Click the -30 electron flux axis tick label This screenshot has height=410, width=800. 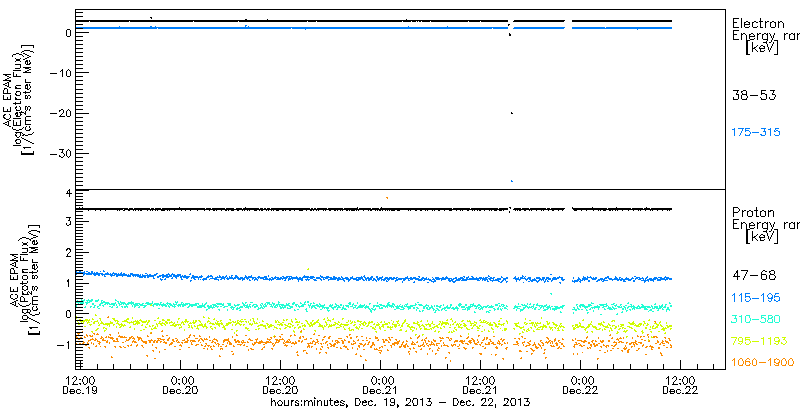point(61,153)
